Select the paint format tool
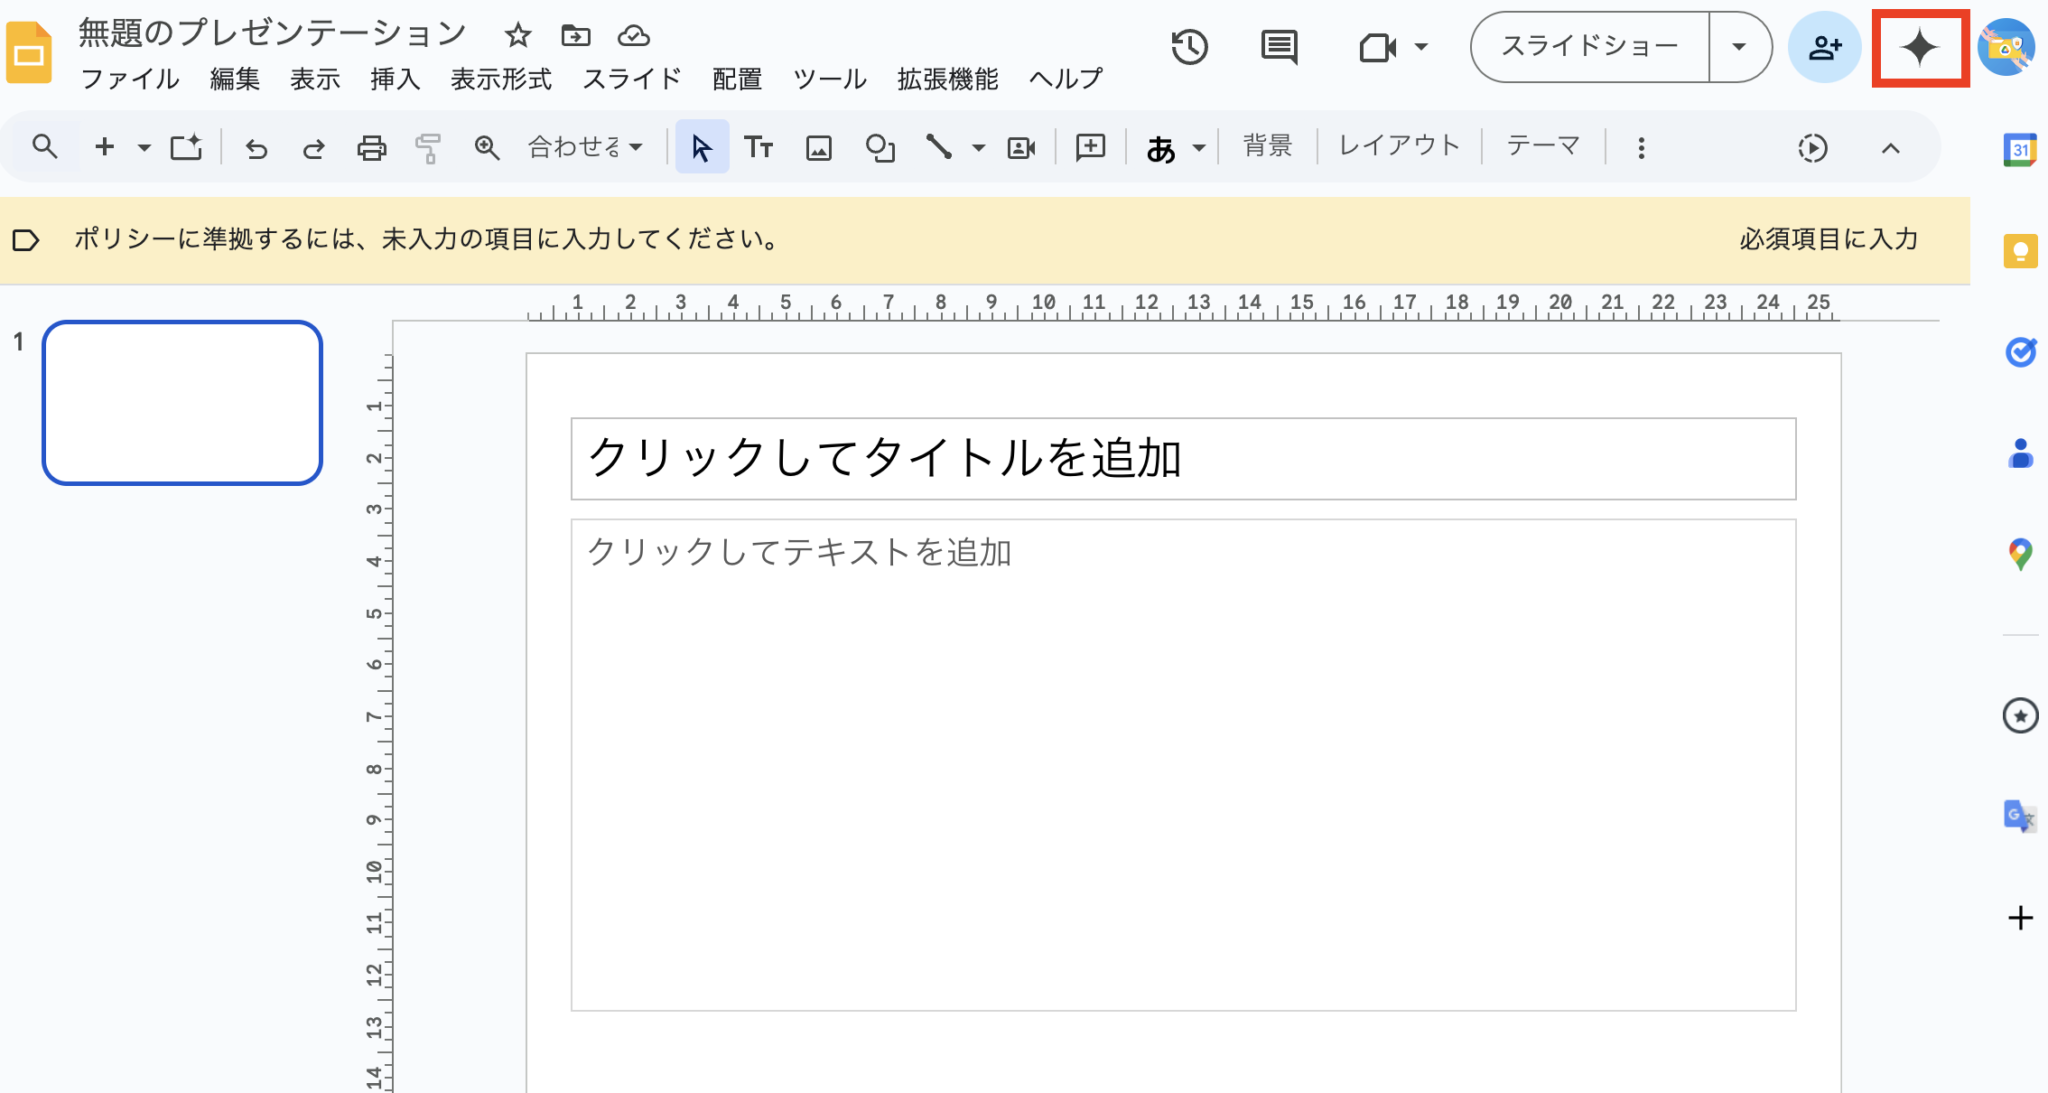 tap(428, 147)
